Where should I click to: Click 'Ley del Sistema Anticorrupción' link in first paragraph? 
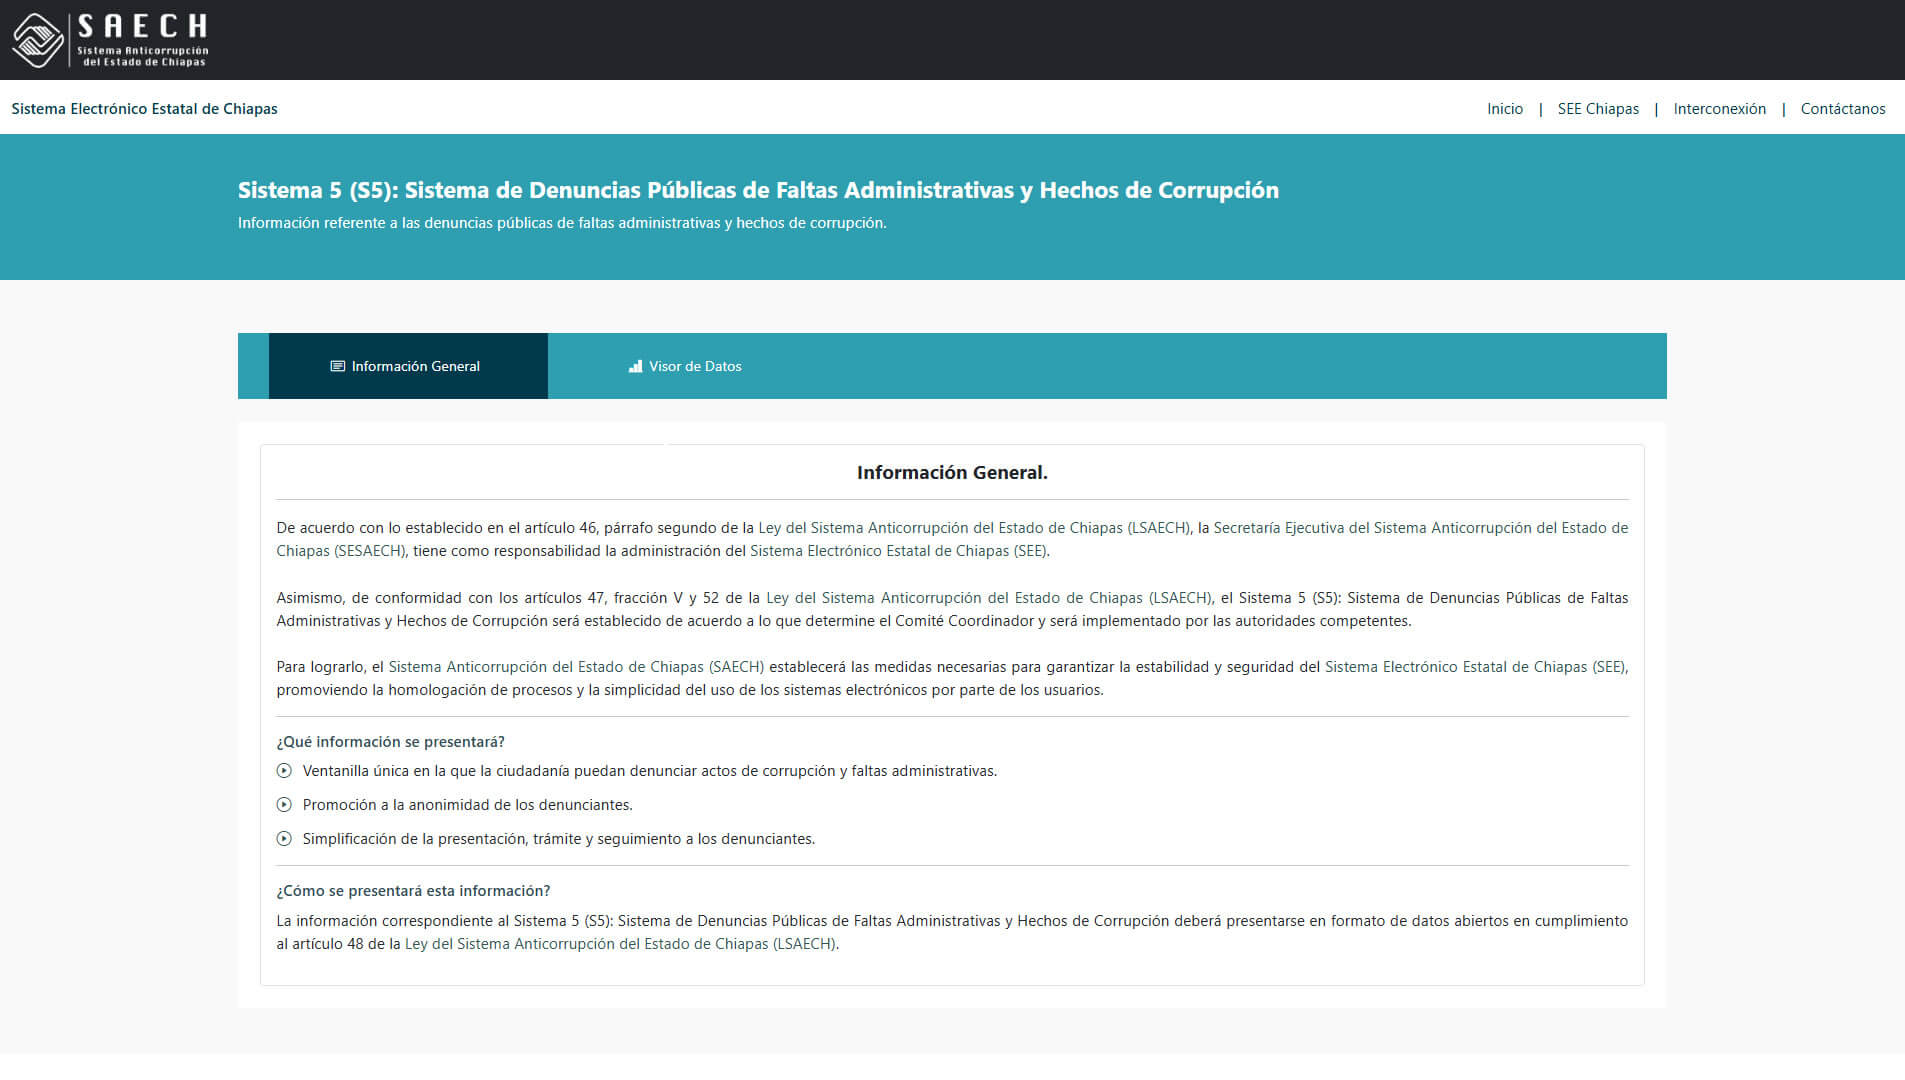click(974, 528)
